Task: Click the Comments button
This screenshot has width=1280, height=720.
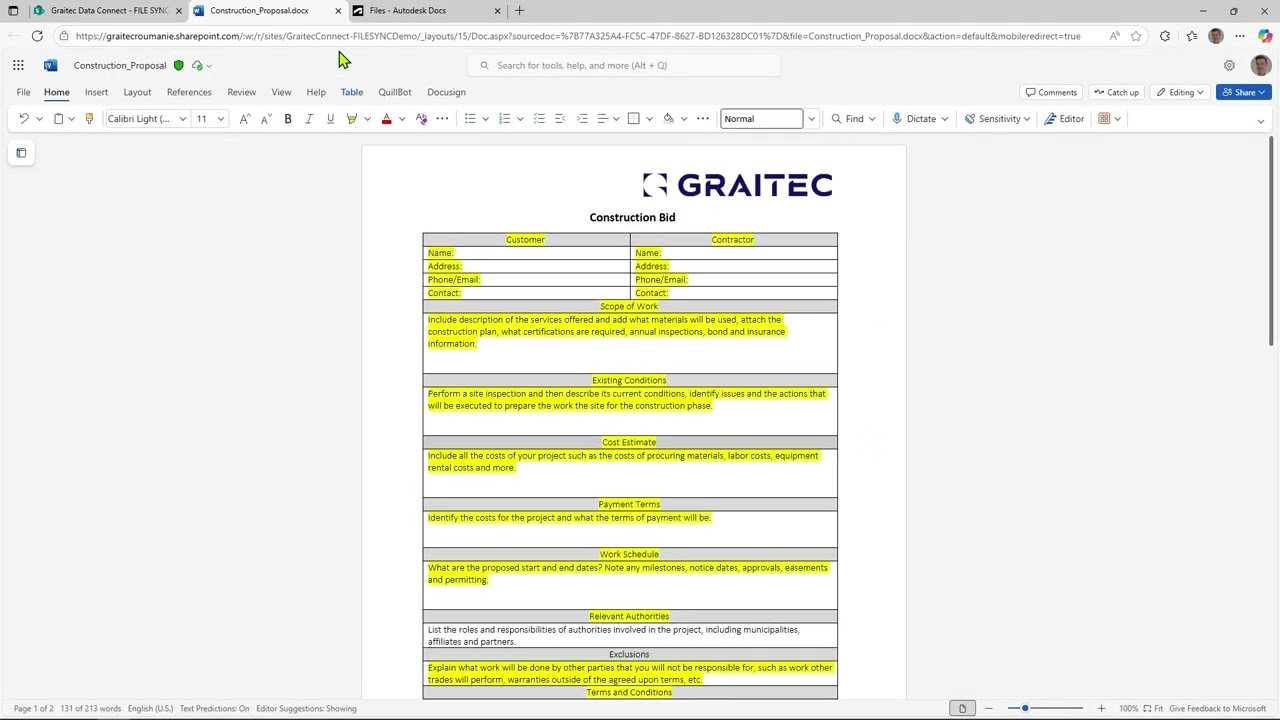Action: 1051,92
